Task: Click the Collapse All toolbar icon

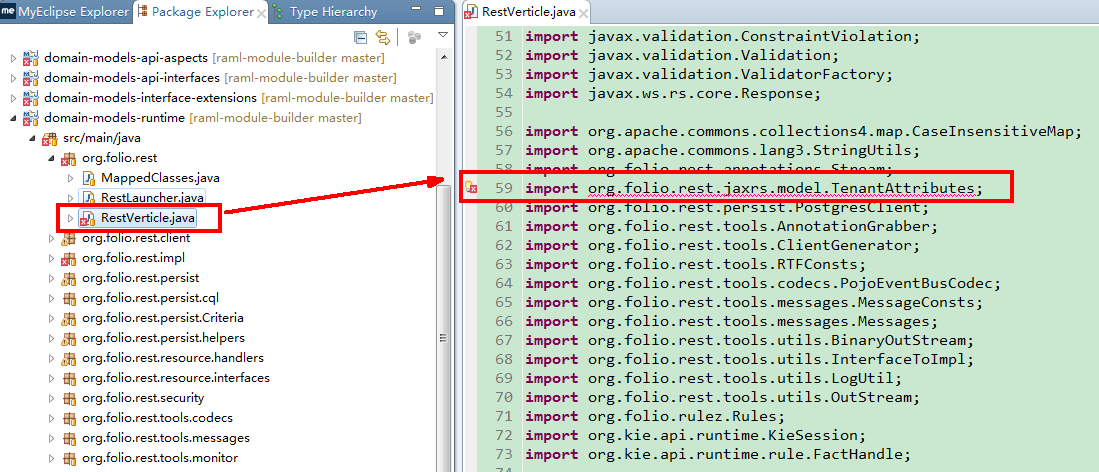Action: 360,36
